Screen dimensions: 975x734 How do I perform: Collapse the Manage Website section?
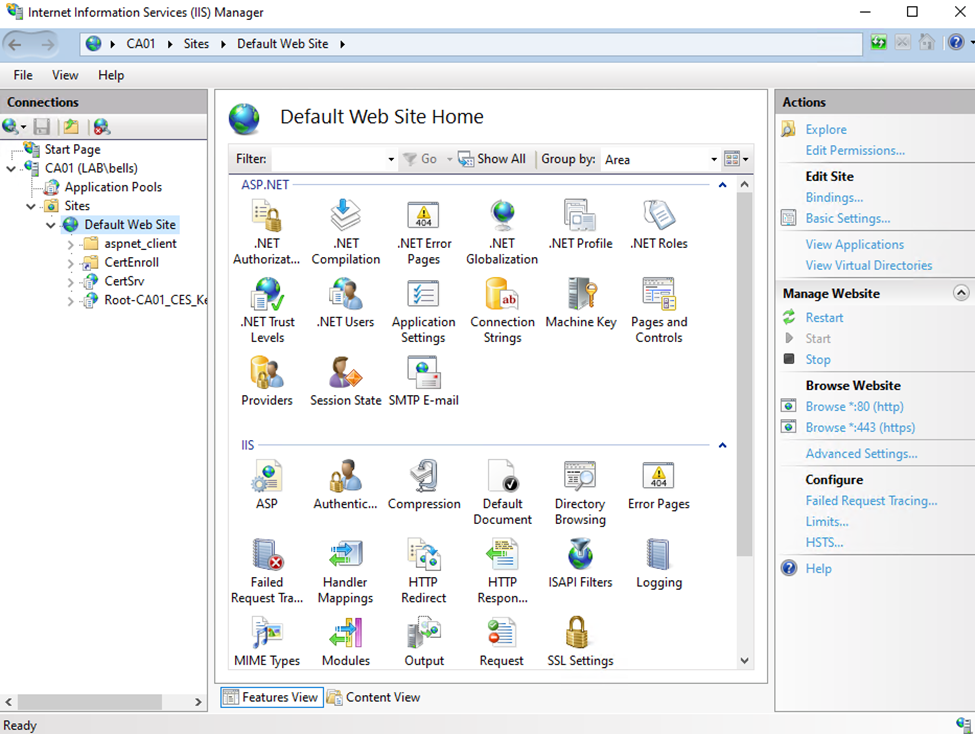coord(961,294)
